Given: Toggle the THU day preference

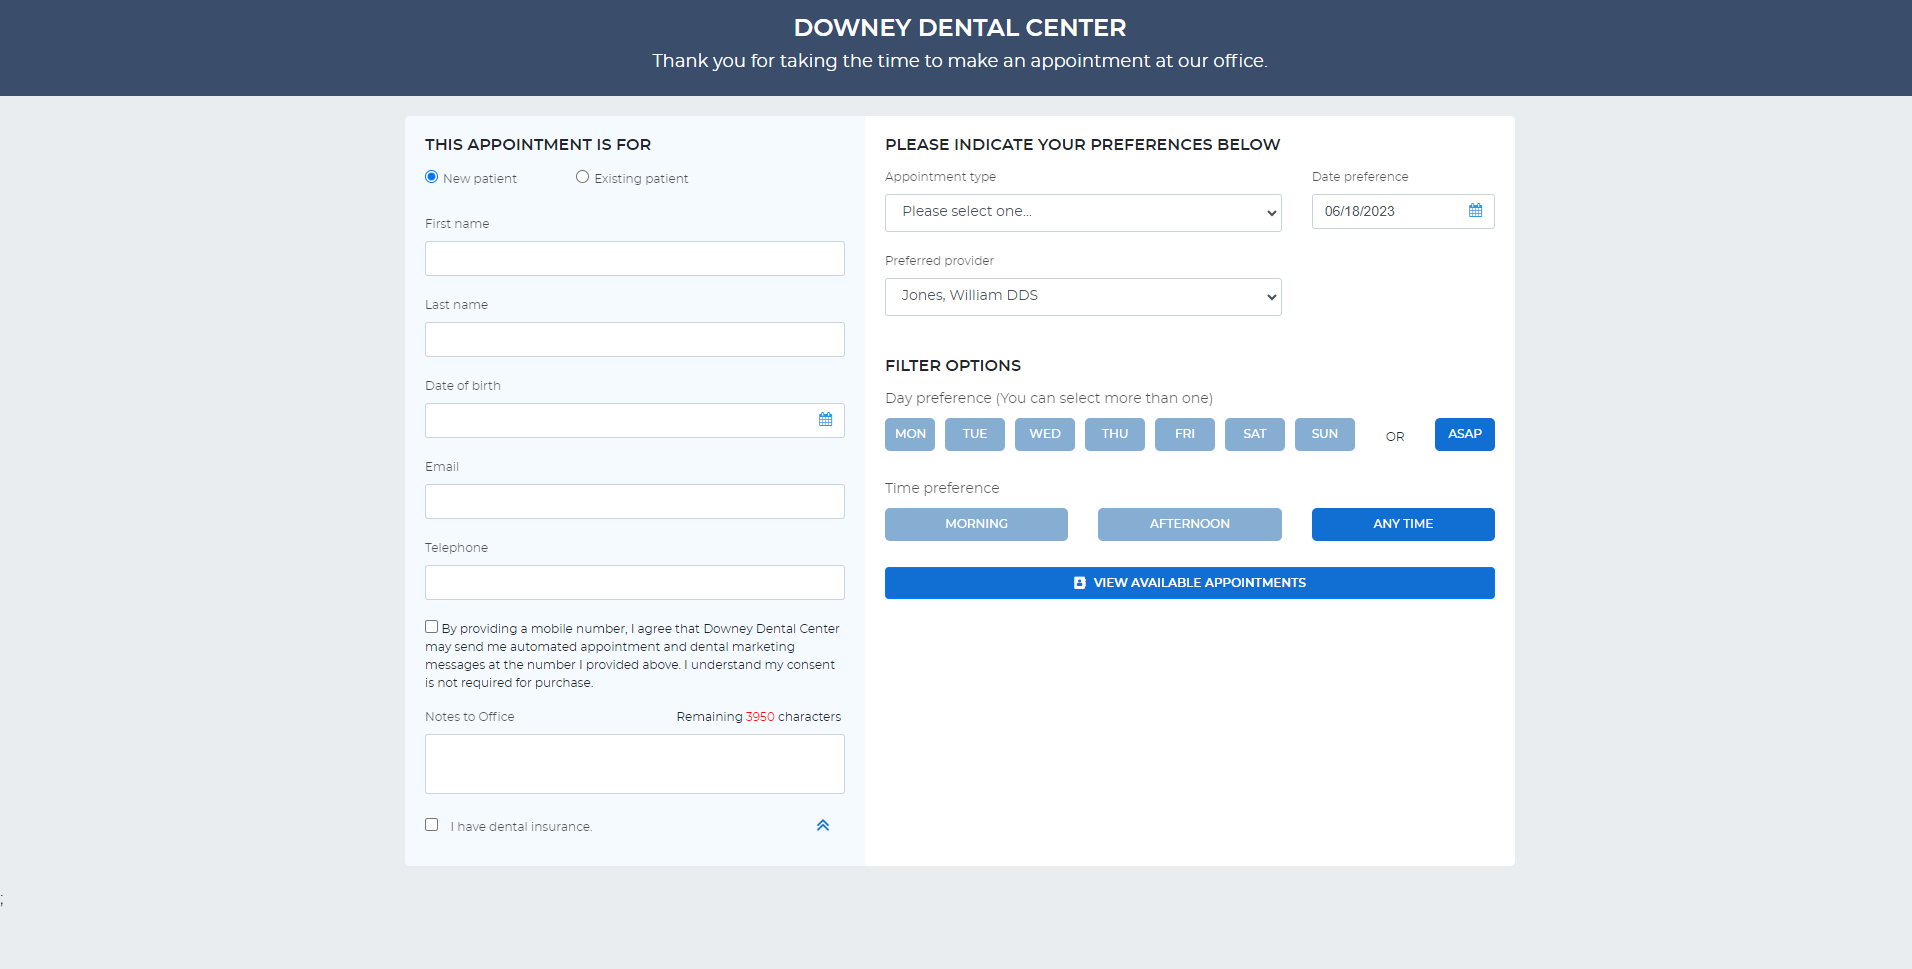Looking at the screenshot, I should (1115, 434).
